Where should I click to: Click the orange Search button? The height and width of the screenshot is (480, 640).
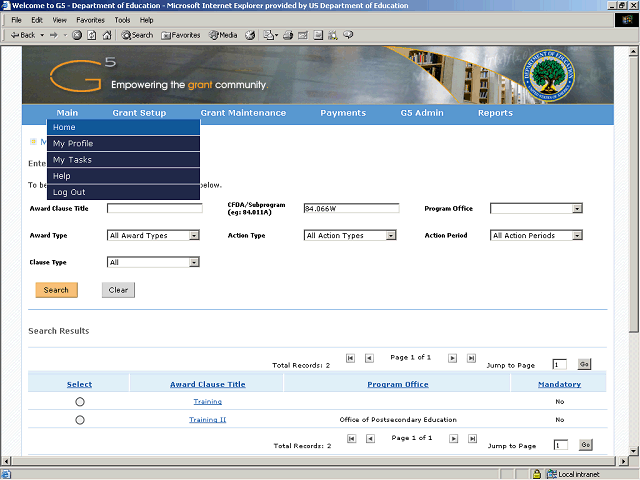click(x=56, y=290)
